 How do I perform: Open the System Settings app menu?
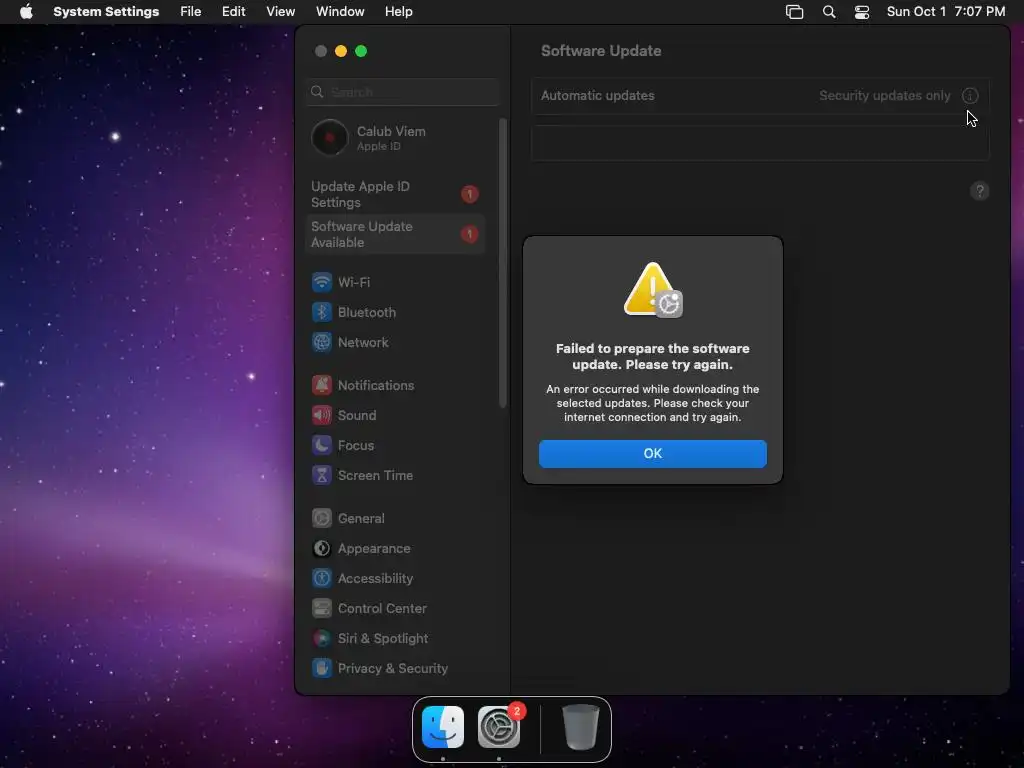pos(106,12)
